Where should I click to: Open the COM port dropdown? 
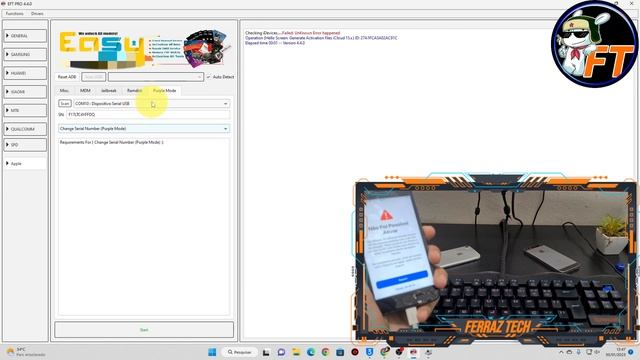151,104
